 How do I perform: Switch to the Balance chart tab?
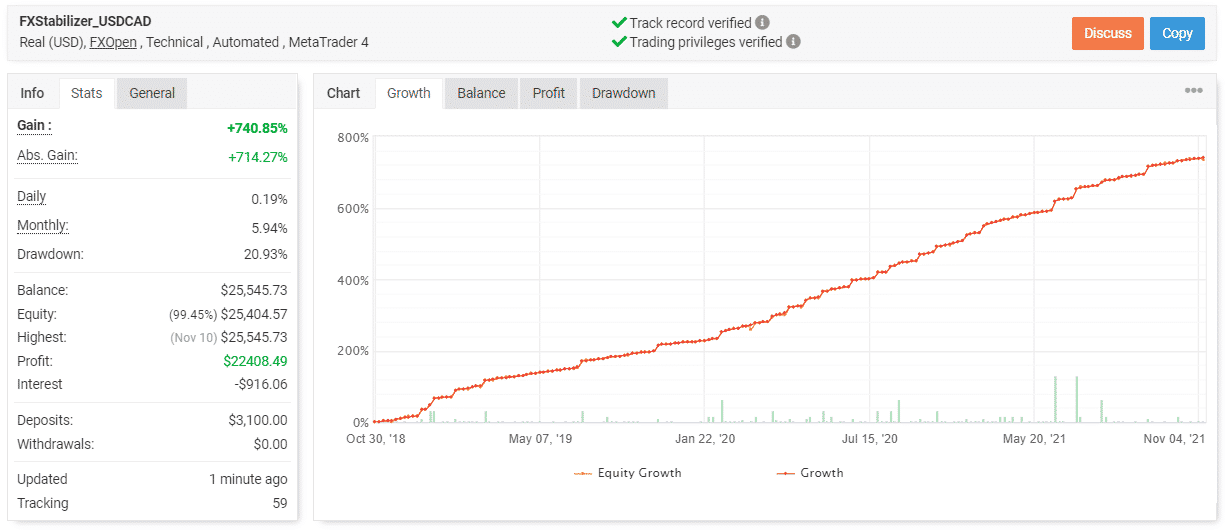tap(481, 93)
